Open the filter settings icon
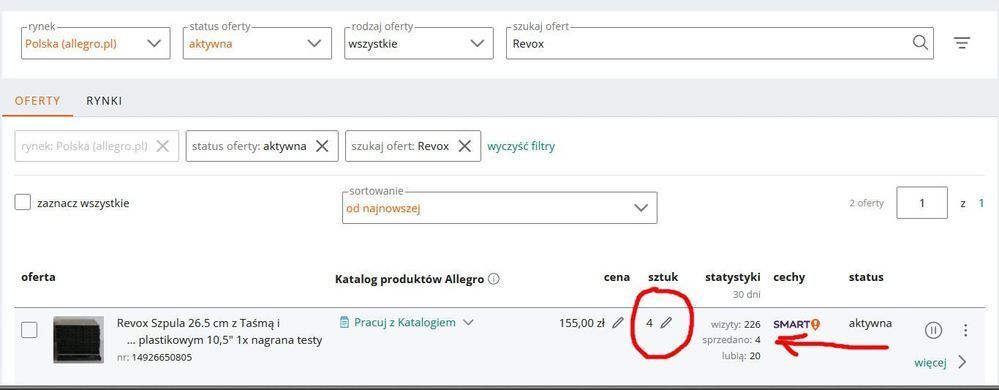999x390 pixels. 961,43
